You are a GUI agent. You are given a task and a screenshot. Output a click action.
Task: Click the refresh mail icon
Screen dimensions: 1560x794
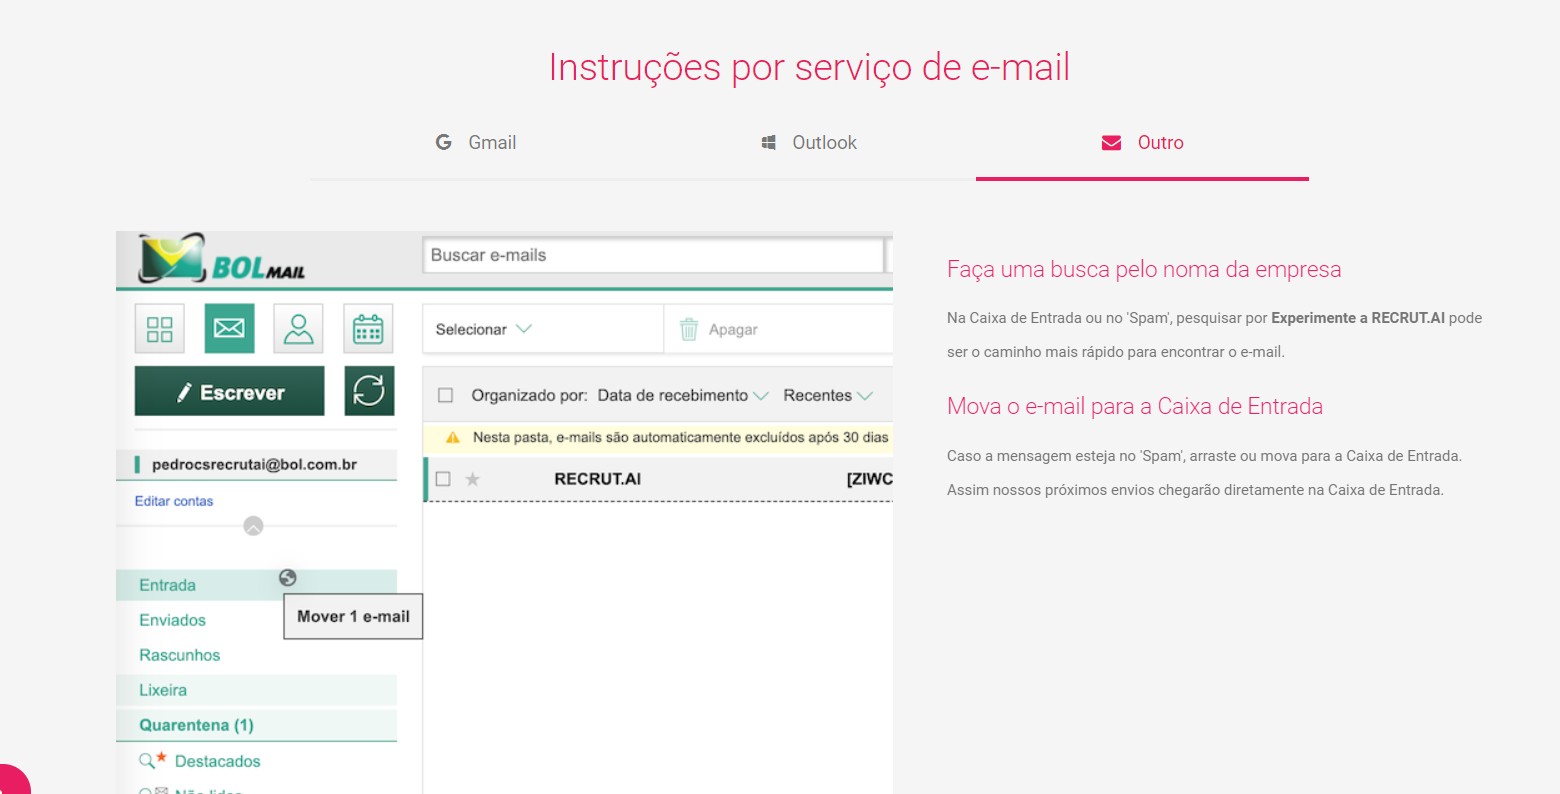click(x=369, y=391)
